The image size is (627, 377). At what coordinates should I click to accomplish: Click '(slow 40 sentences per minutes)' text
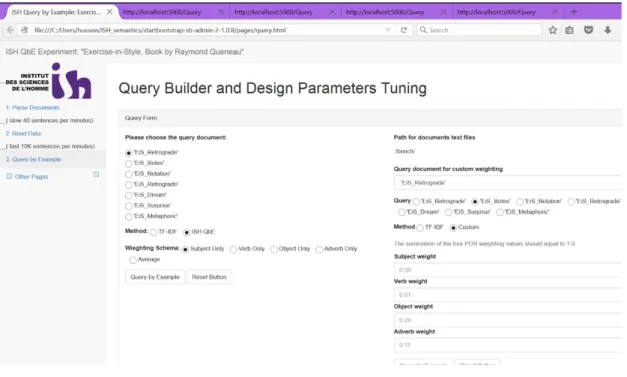pos(50,120)
